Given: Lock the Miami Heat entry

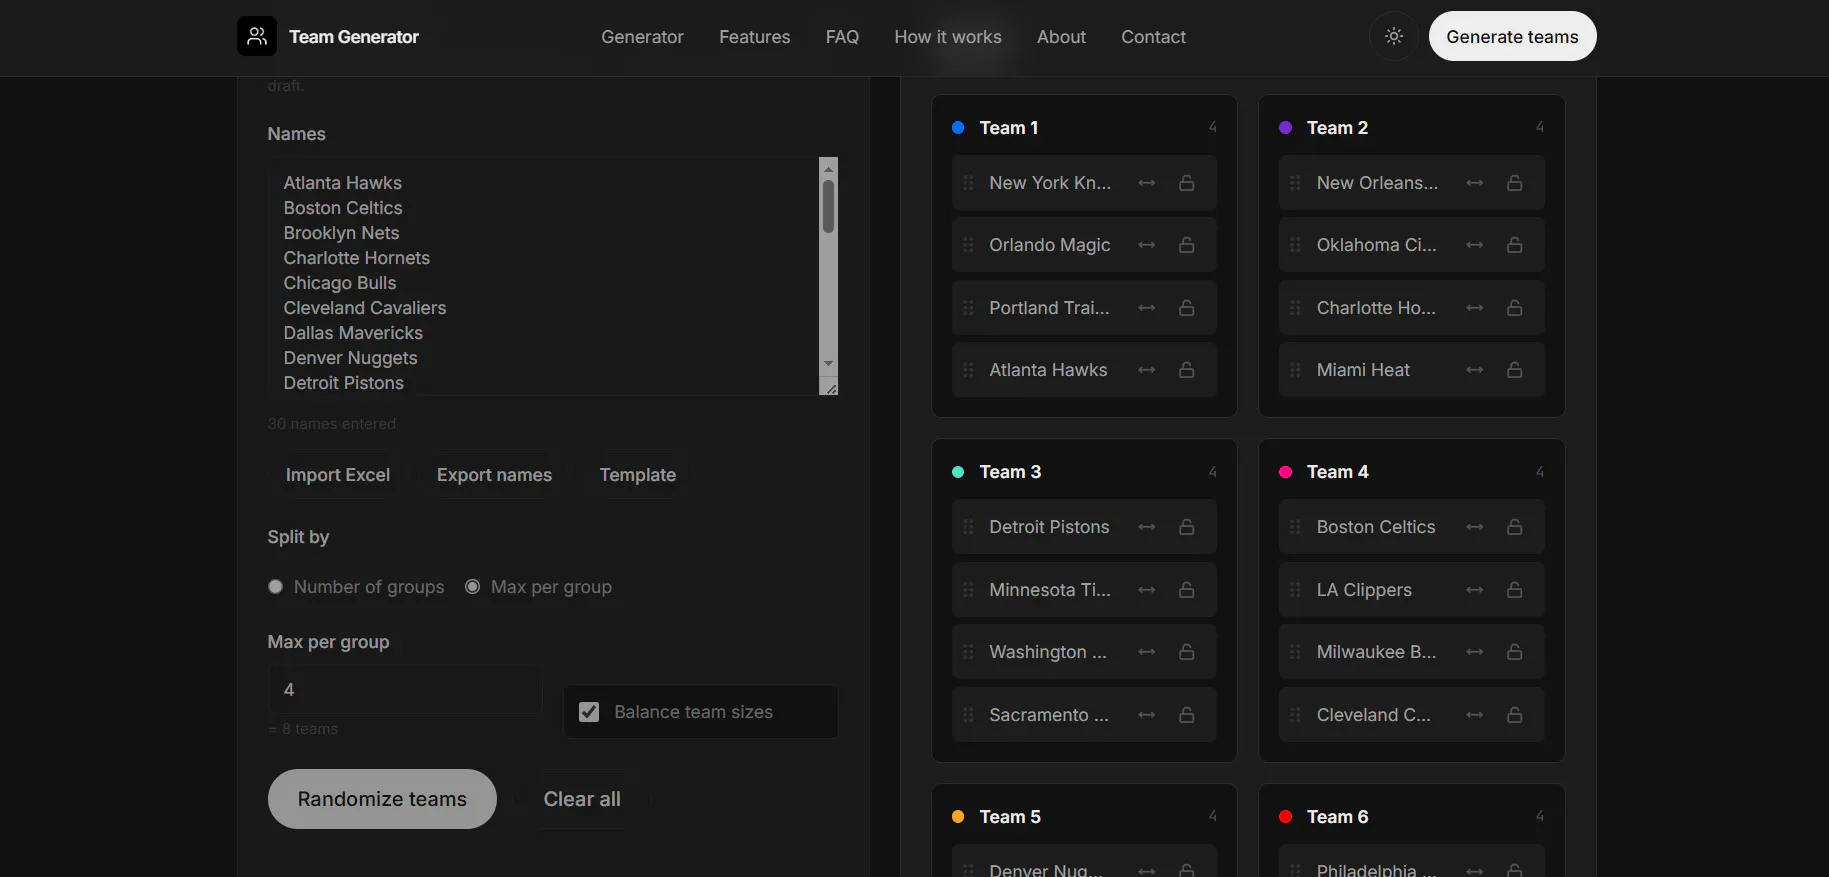Looking at the screenshot, I should click(x=1515, y=370).
